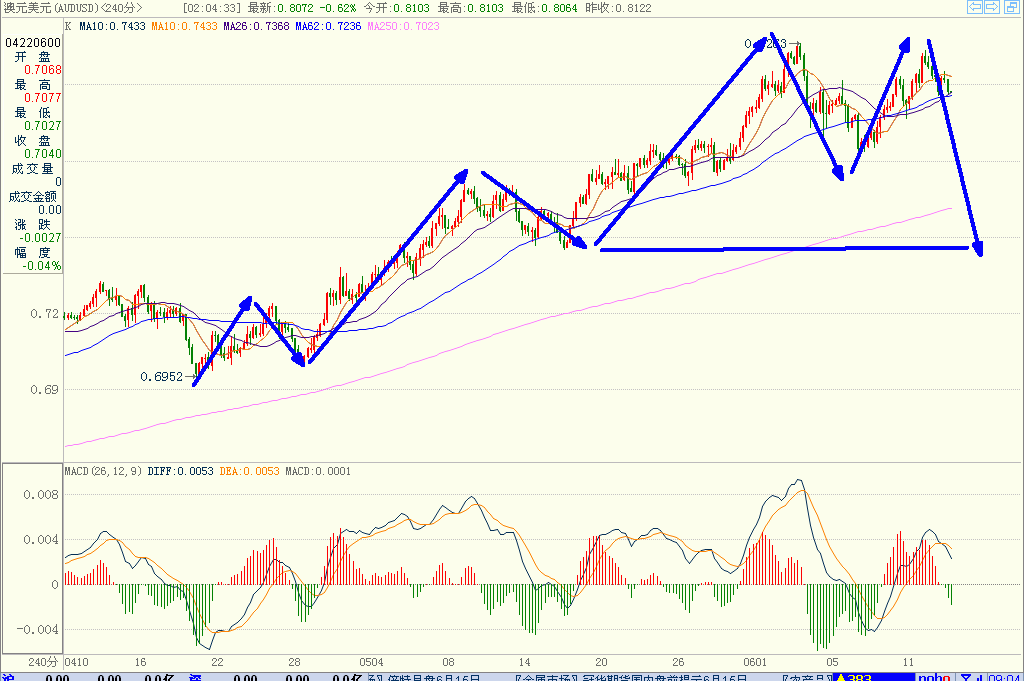Image resolution: width=1024 pixels, height=681 pixels.
Task: Click the 今开:0.8103 opening value
Action: coord(396,8)
